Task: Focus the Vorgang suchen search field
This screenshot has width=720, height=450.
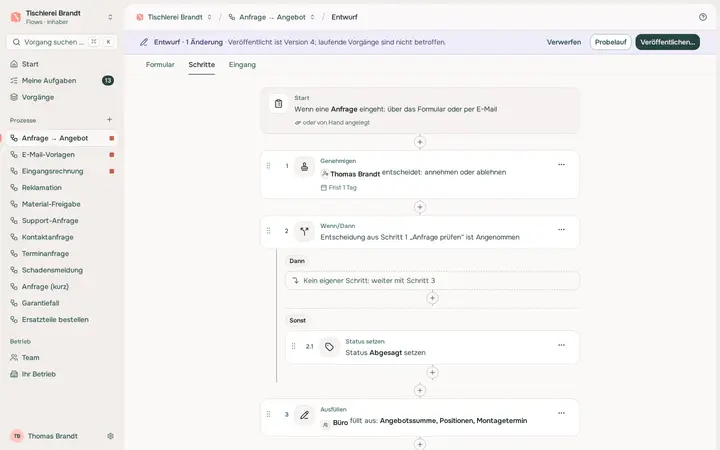Action: click(62, 42)
